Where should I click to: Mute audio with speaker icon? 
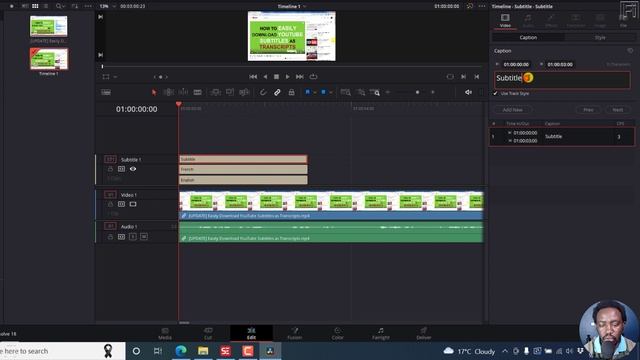[x=468, y=92]
